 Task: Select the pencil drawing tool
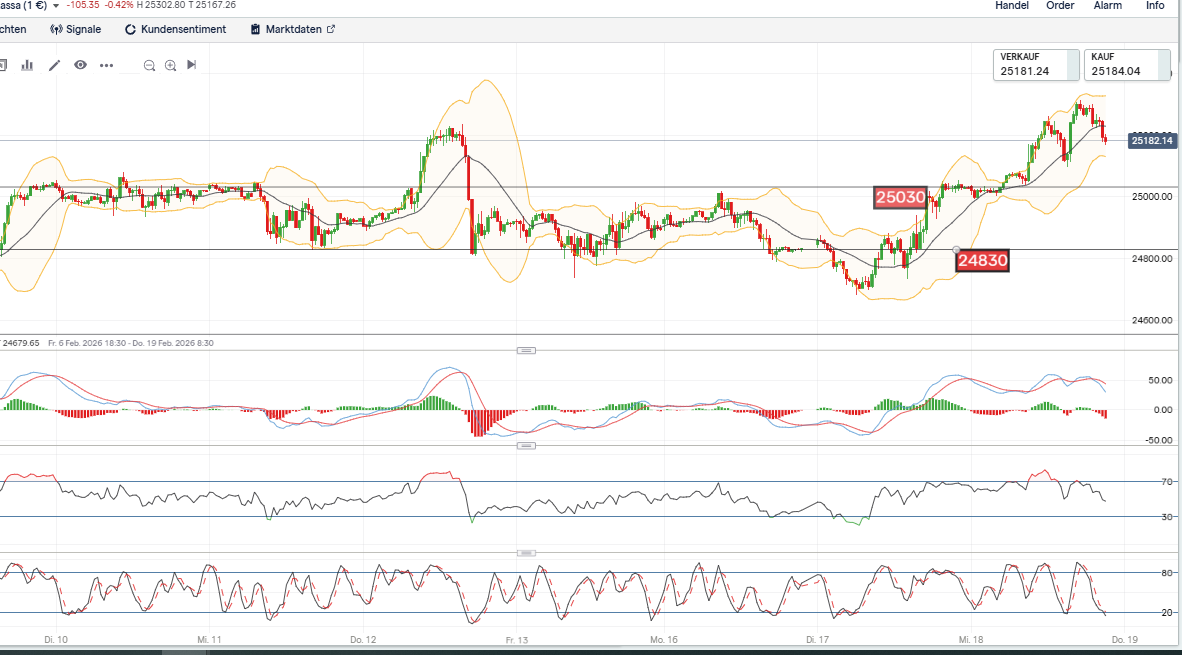(x=54, y=65)
